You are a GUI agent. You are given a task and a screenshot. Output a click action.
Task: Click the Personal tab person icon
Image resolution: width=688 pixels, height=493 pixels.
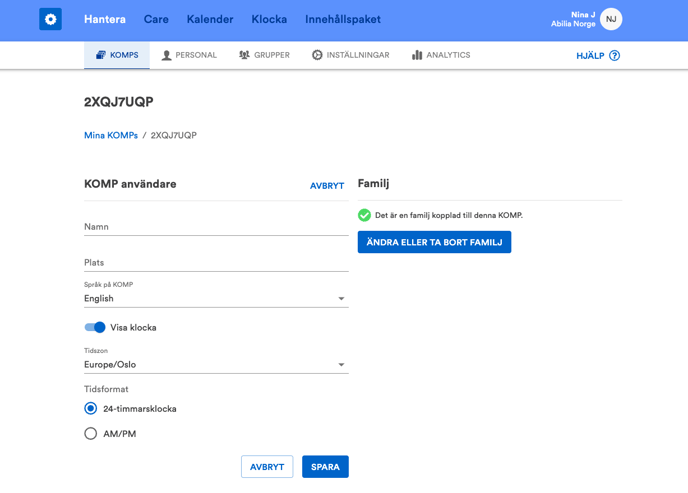coord(167,55)
